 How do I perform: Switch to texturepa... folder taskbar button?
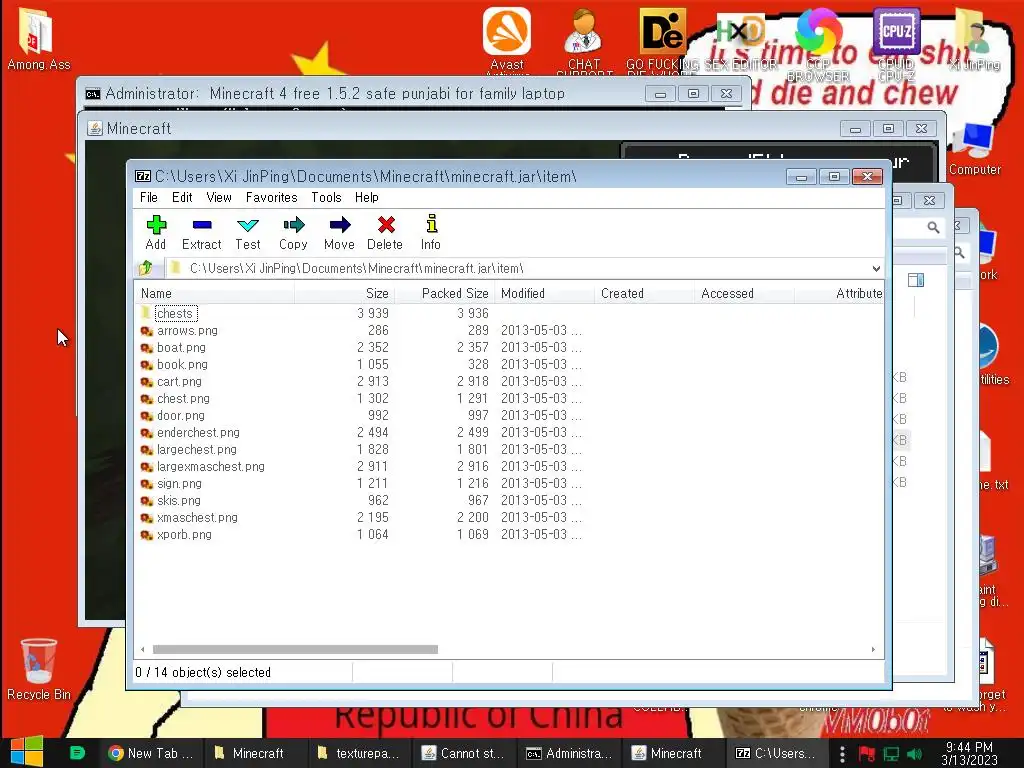359,753
